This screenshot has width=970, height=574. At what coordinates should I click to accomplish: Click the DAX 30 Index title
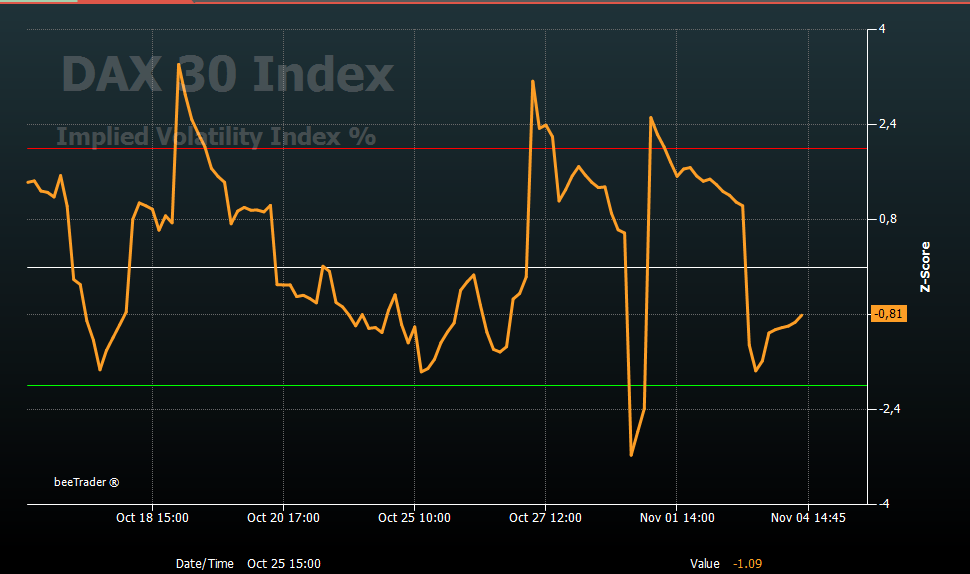pyautogui.click(x=227, y=74)
